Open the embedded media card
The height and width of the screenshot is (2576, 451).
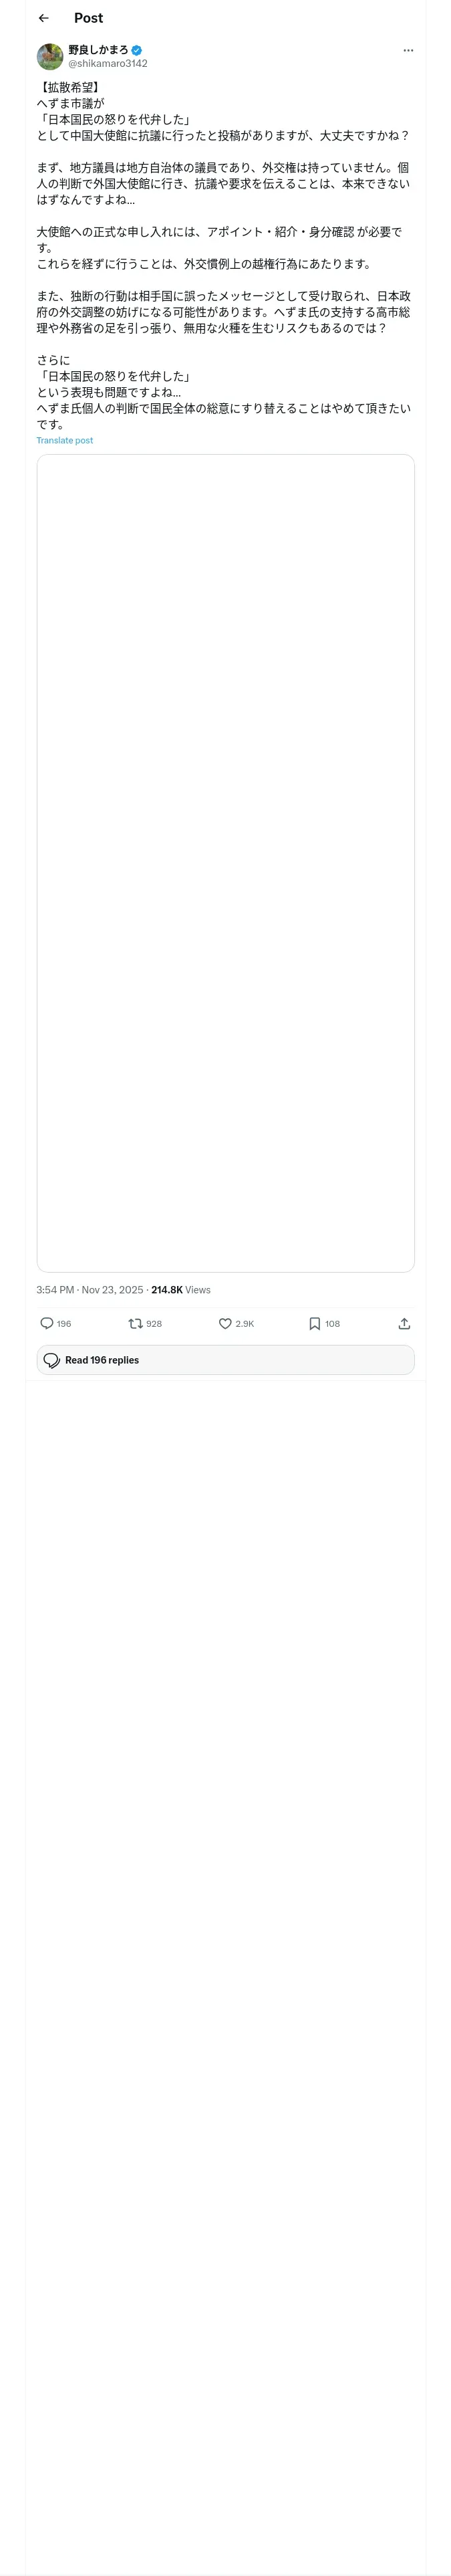(225, 862)
